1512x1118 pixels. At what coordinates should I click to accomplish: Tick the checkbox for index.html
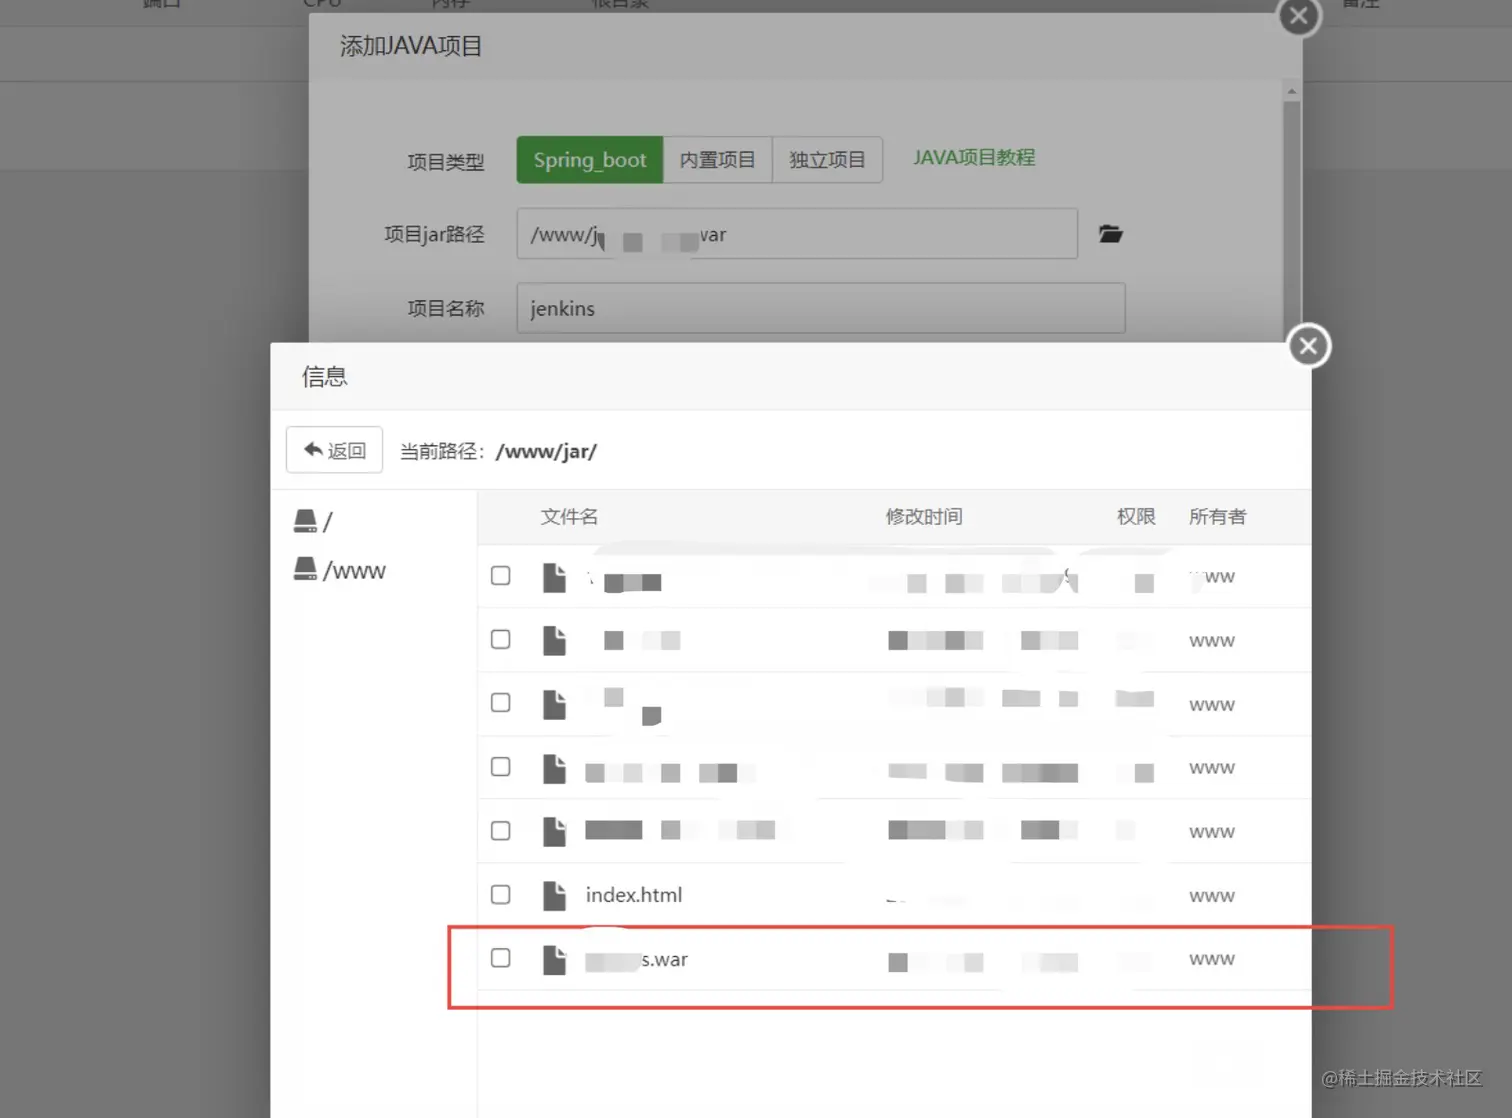coord(501,895)
